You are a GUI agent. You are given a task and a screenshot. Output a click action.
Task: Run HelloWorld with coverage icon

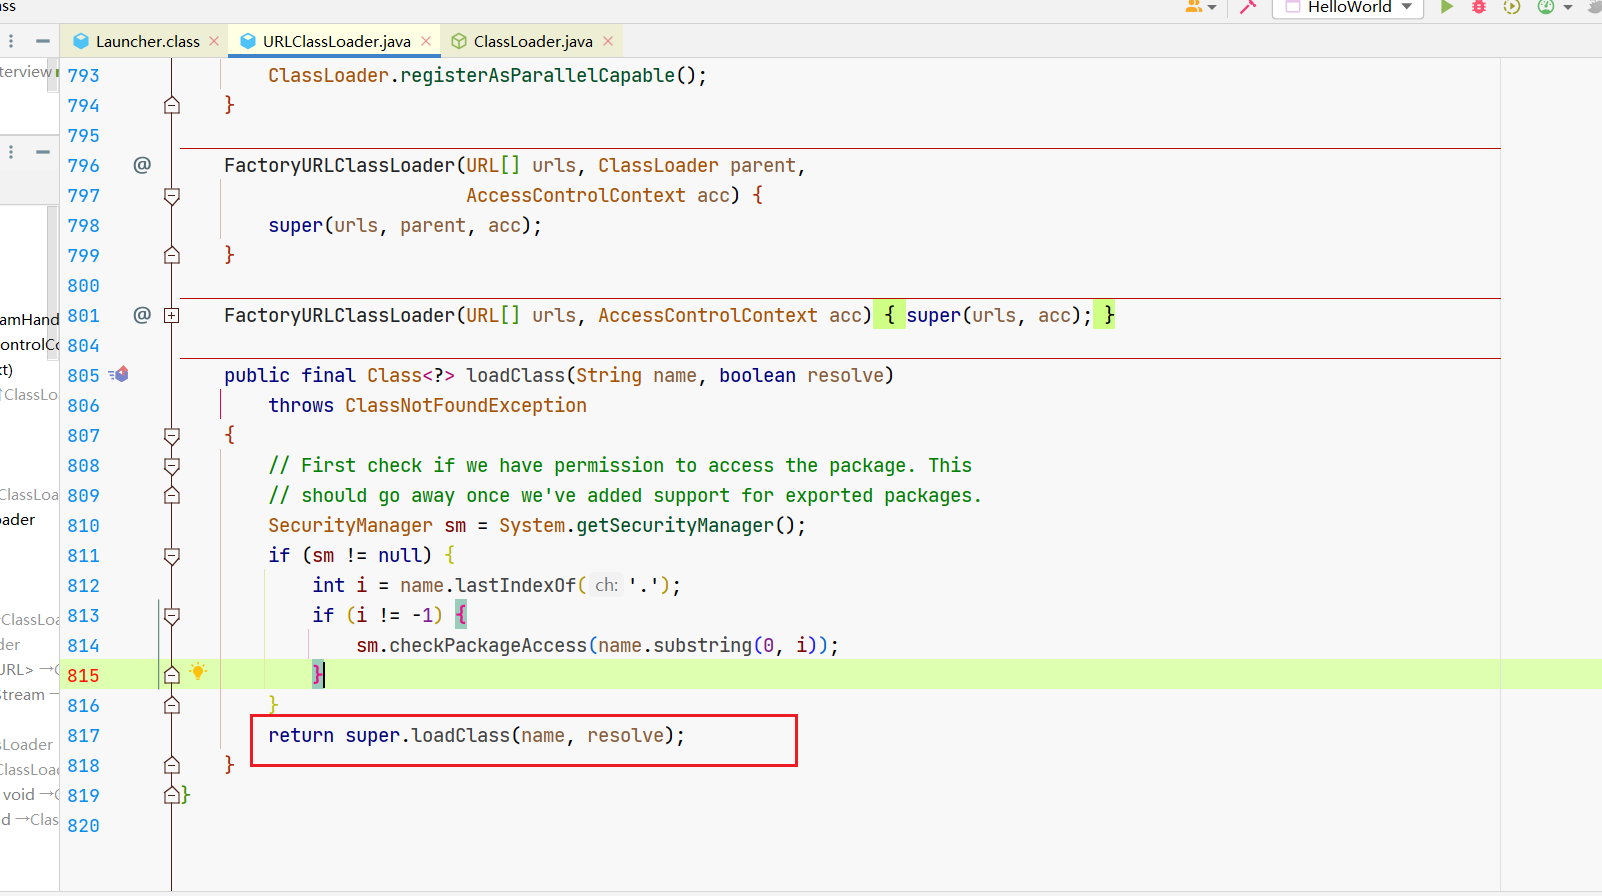point(1512,6)
